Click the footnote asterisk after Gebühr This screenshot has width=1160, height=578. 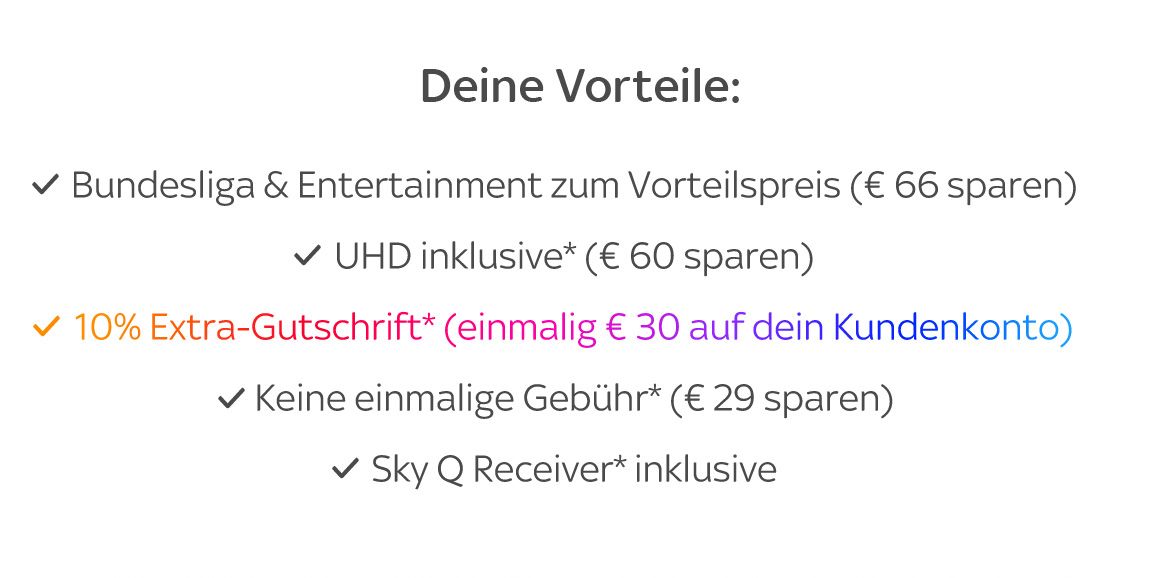click(x=655, y=392)
